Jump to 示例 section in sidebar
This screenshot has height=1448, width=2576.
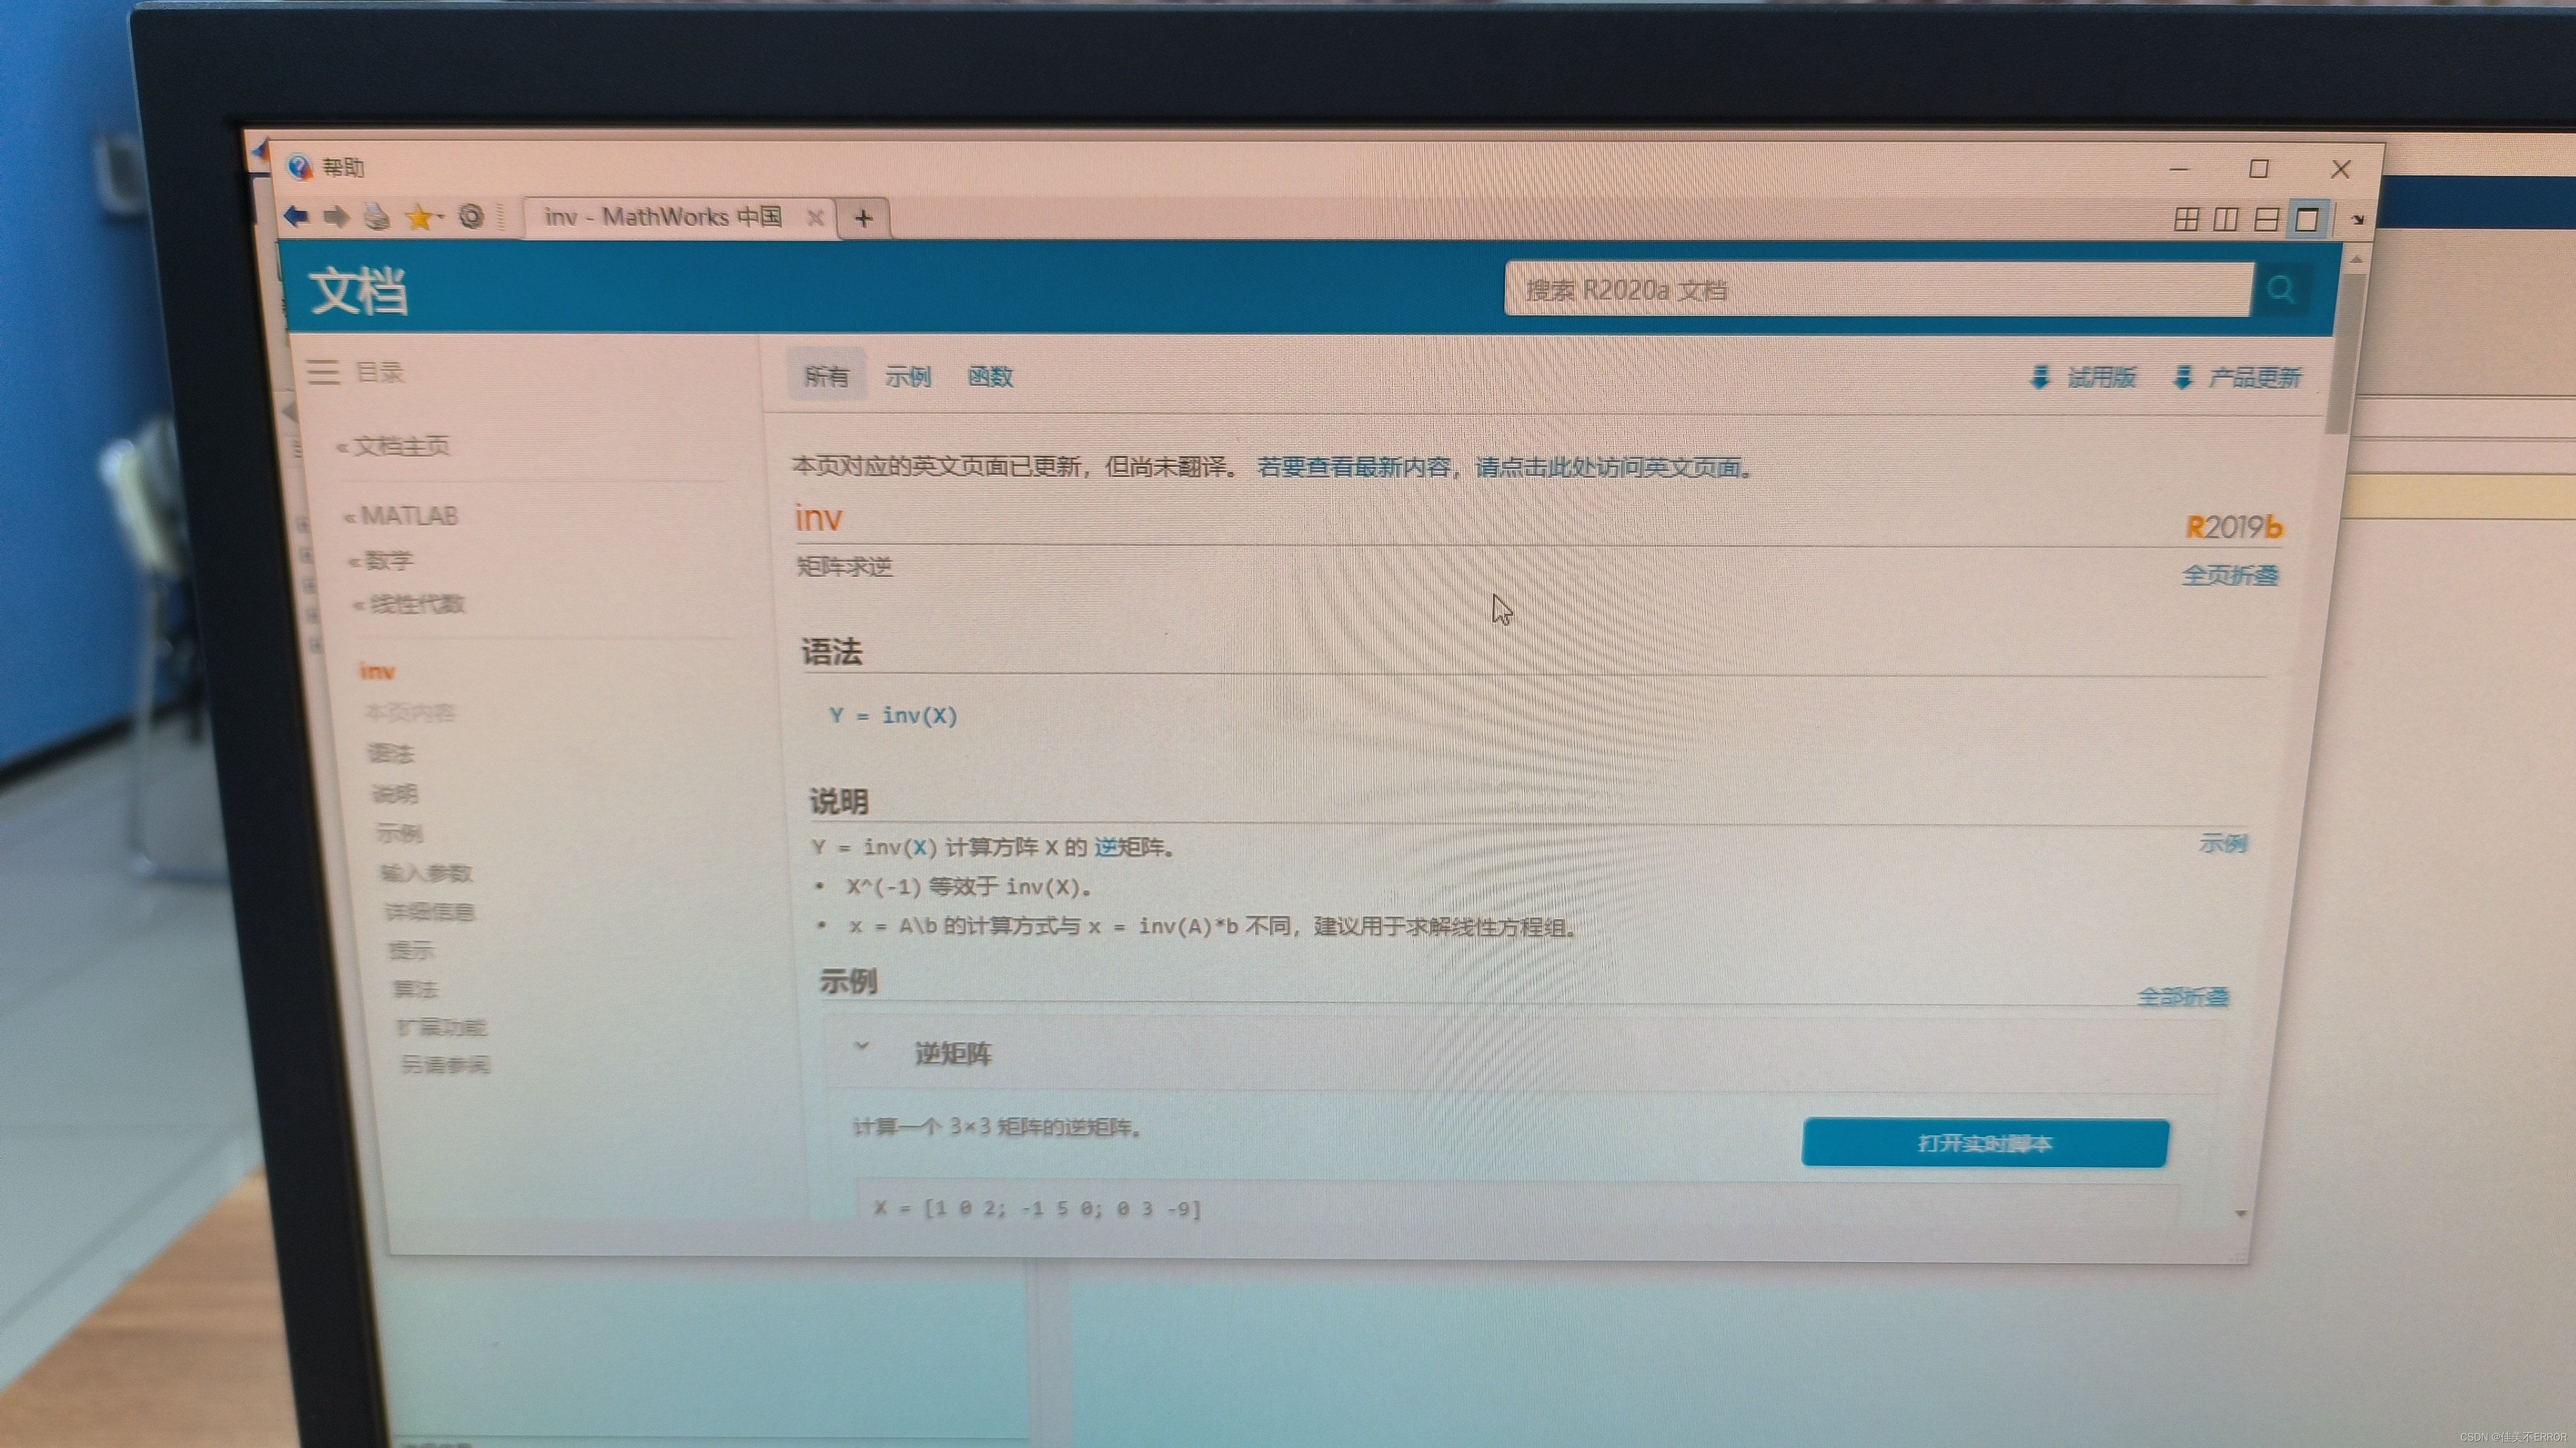click(399, 833)
